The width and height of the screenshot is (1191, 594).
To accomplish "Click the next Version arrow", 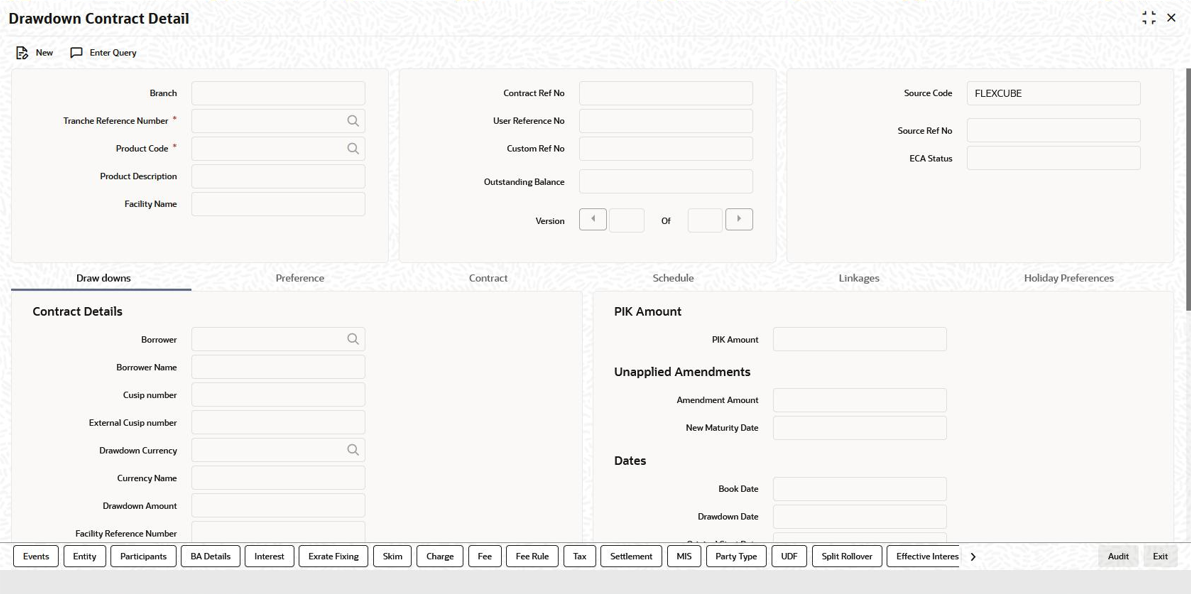I will tap(739, 219).
